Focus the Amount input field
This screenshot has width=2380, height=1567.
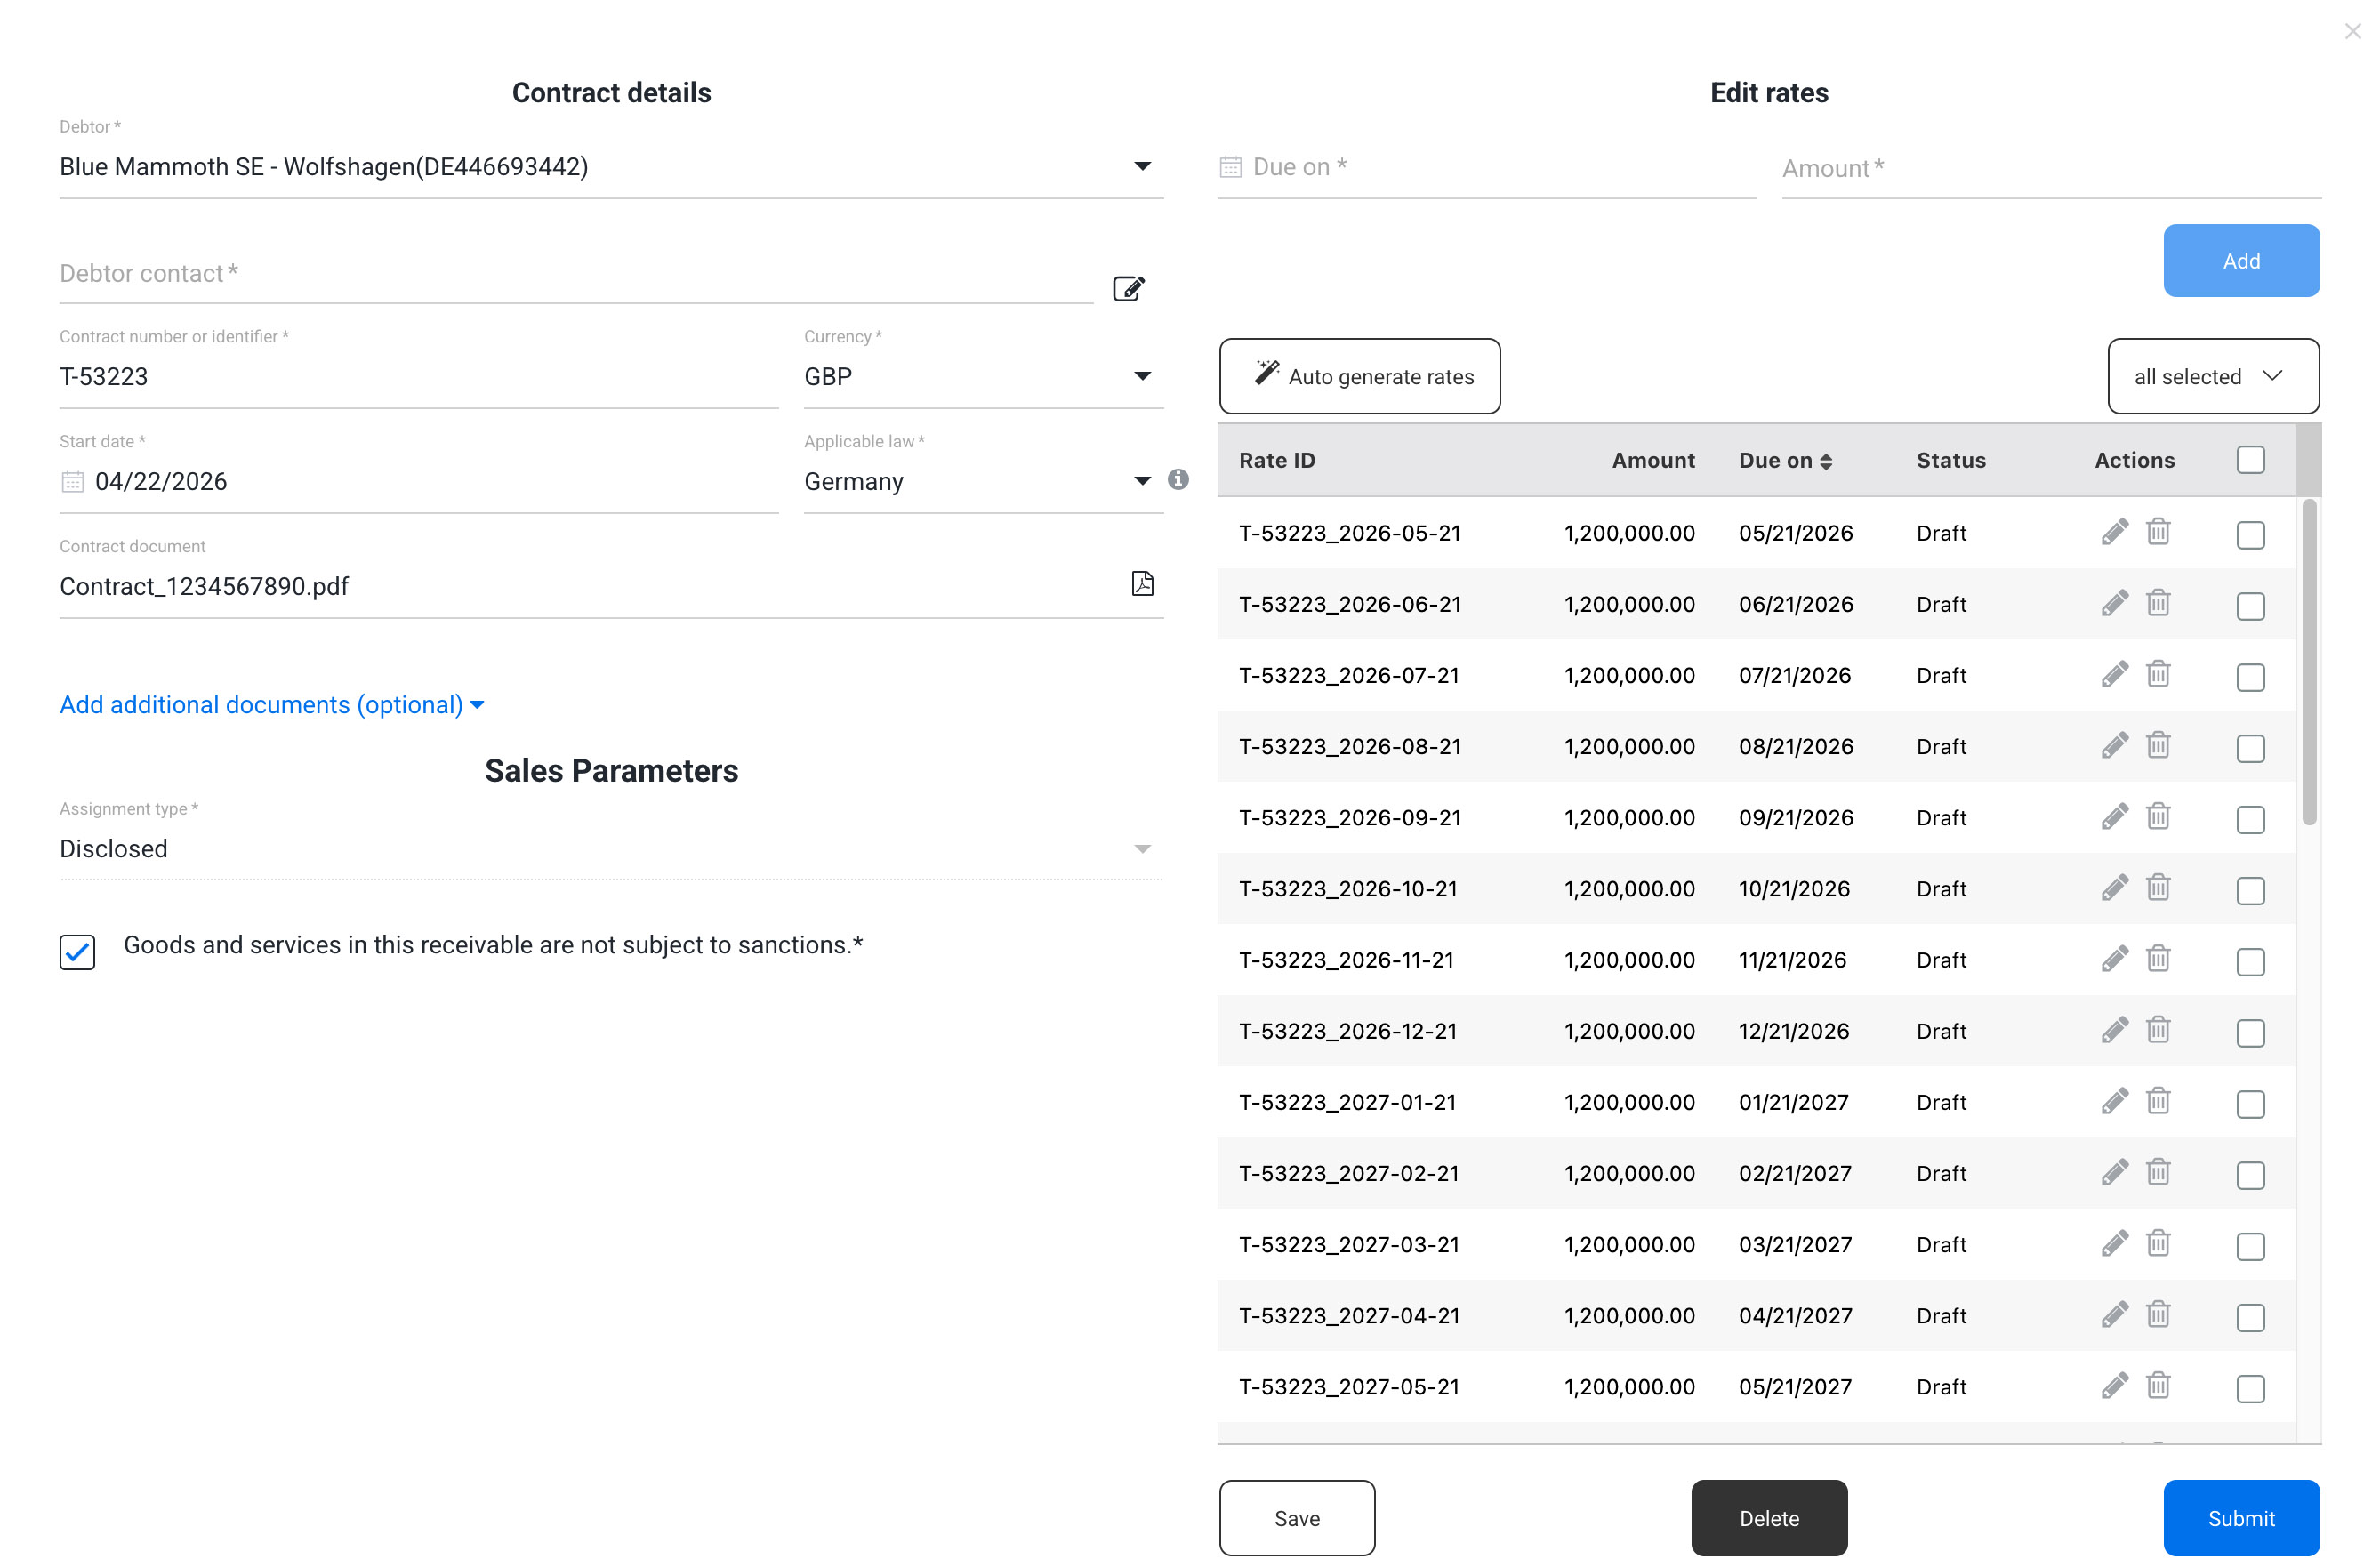click(x=2051, y=168)
